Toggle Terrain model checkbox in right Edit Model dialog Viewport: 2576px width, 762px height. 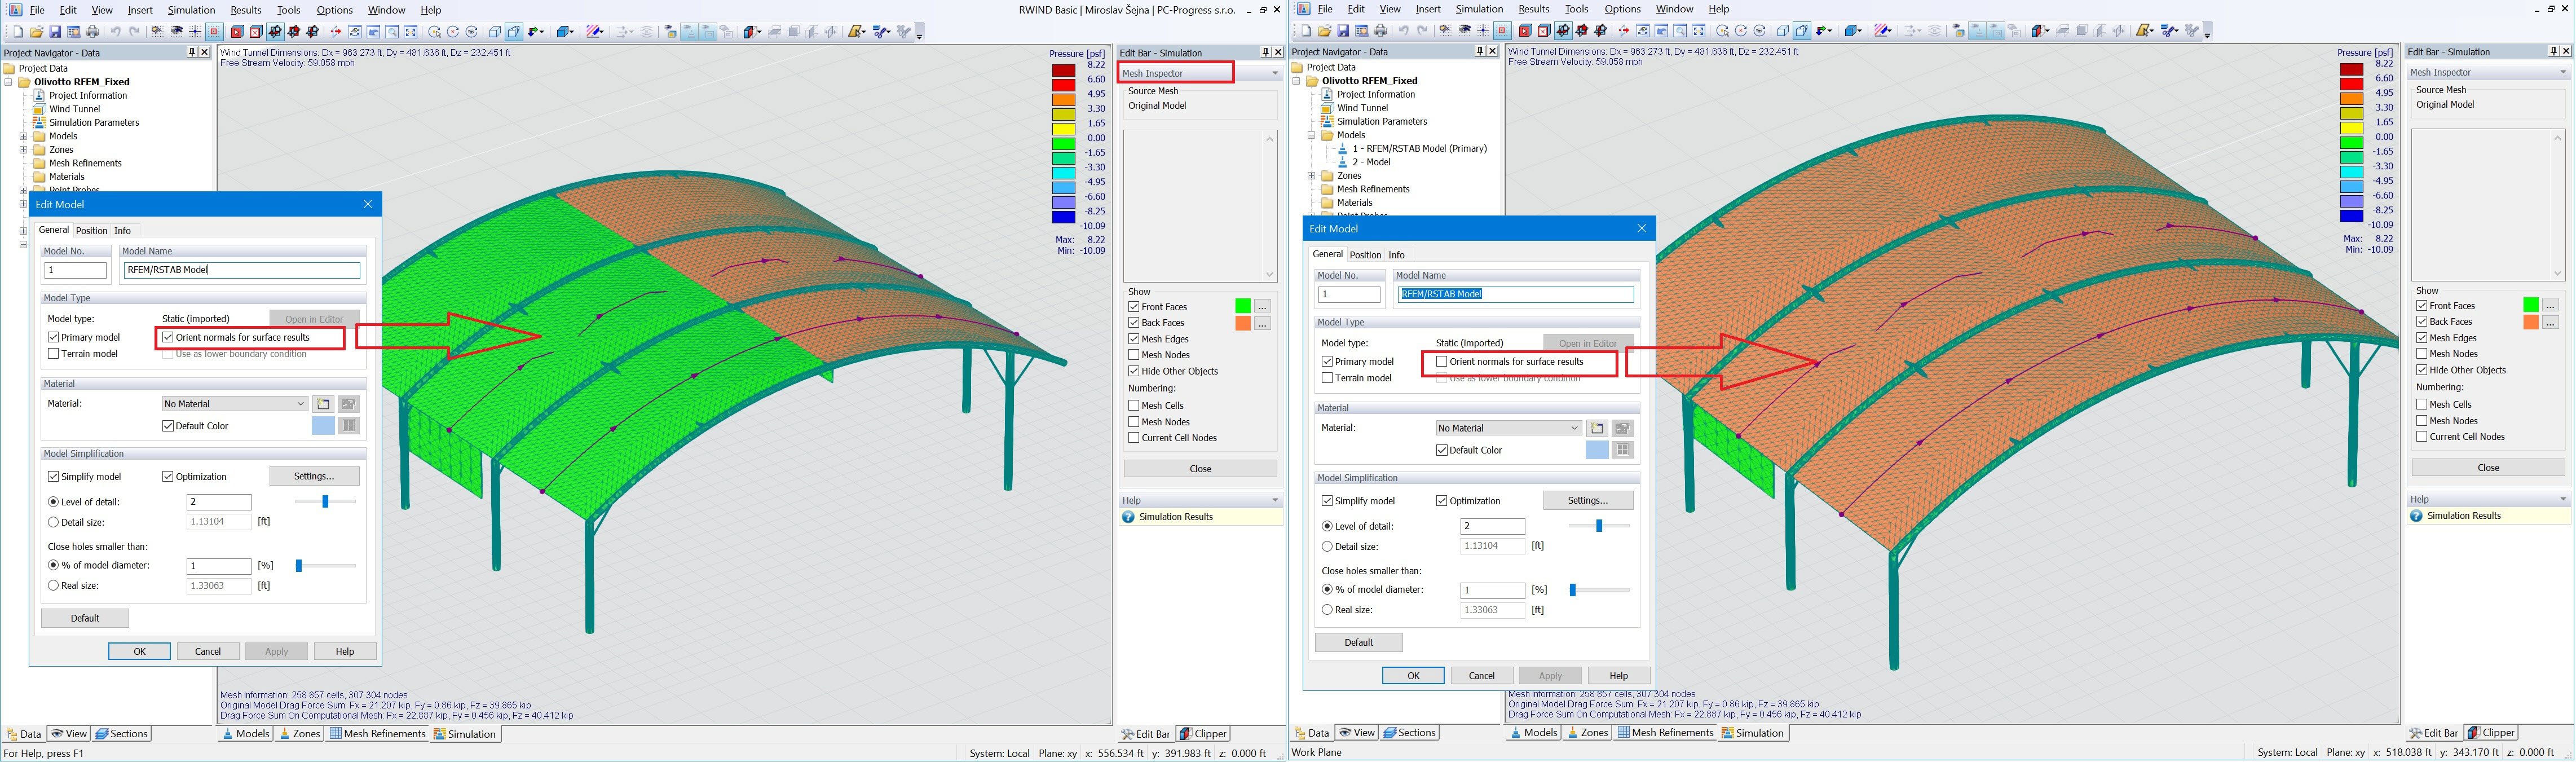click(x=1327, y=378)
